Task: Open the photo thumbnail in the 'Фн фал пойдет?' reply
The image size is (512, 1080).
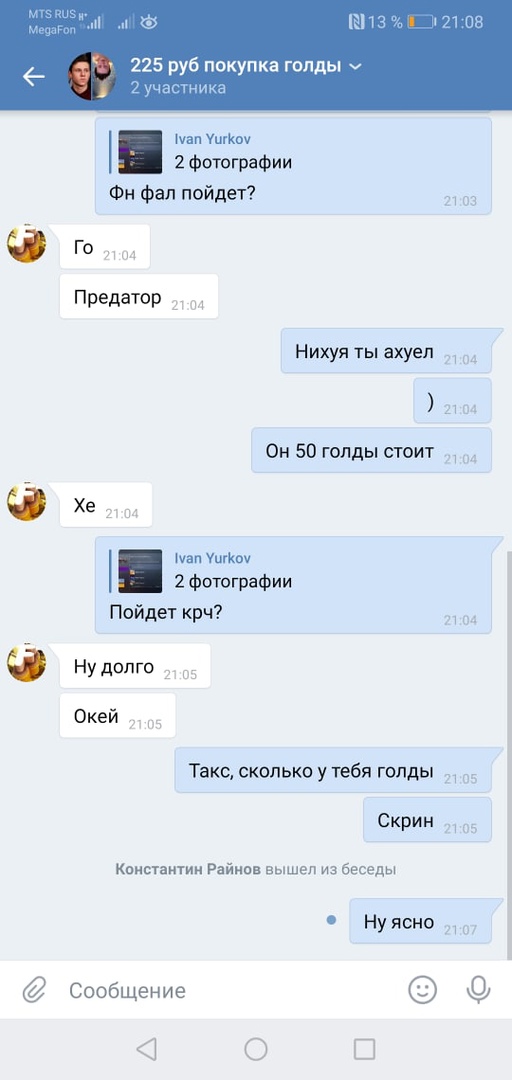Action: (x=140, y=152)
